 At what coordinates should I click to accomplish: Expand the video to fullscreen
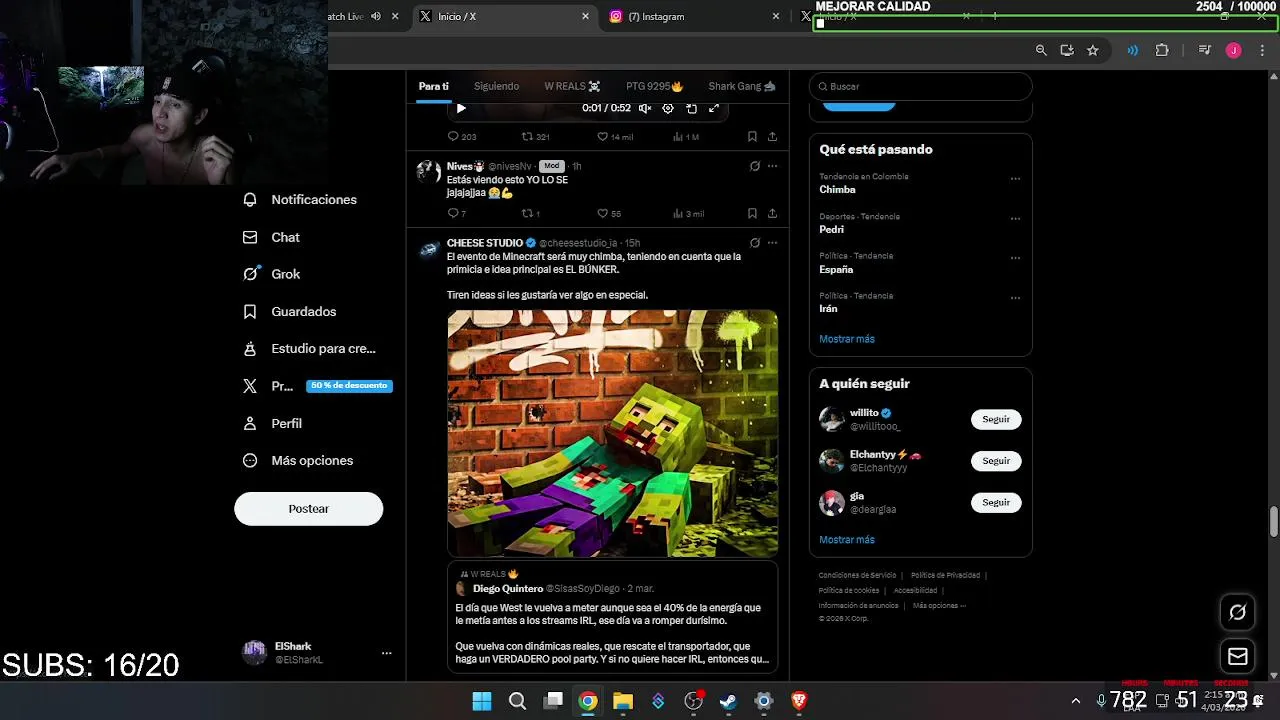point(714,108)
